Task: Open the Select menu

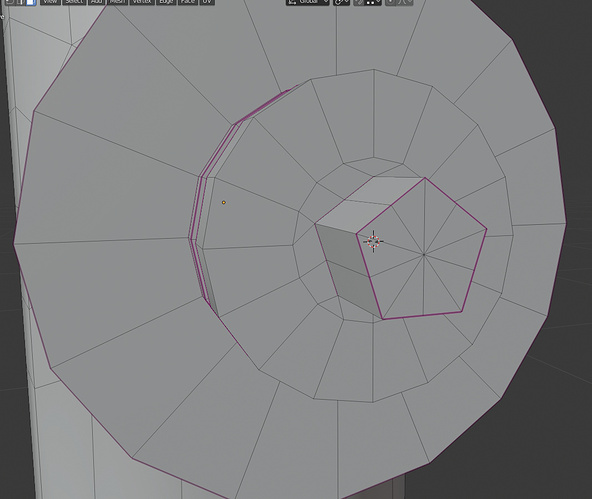Action: tap(74, 2)
